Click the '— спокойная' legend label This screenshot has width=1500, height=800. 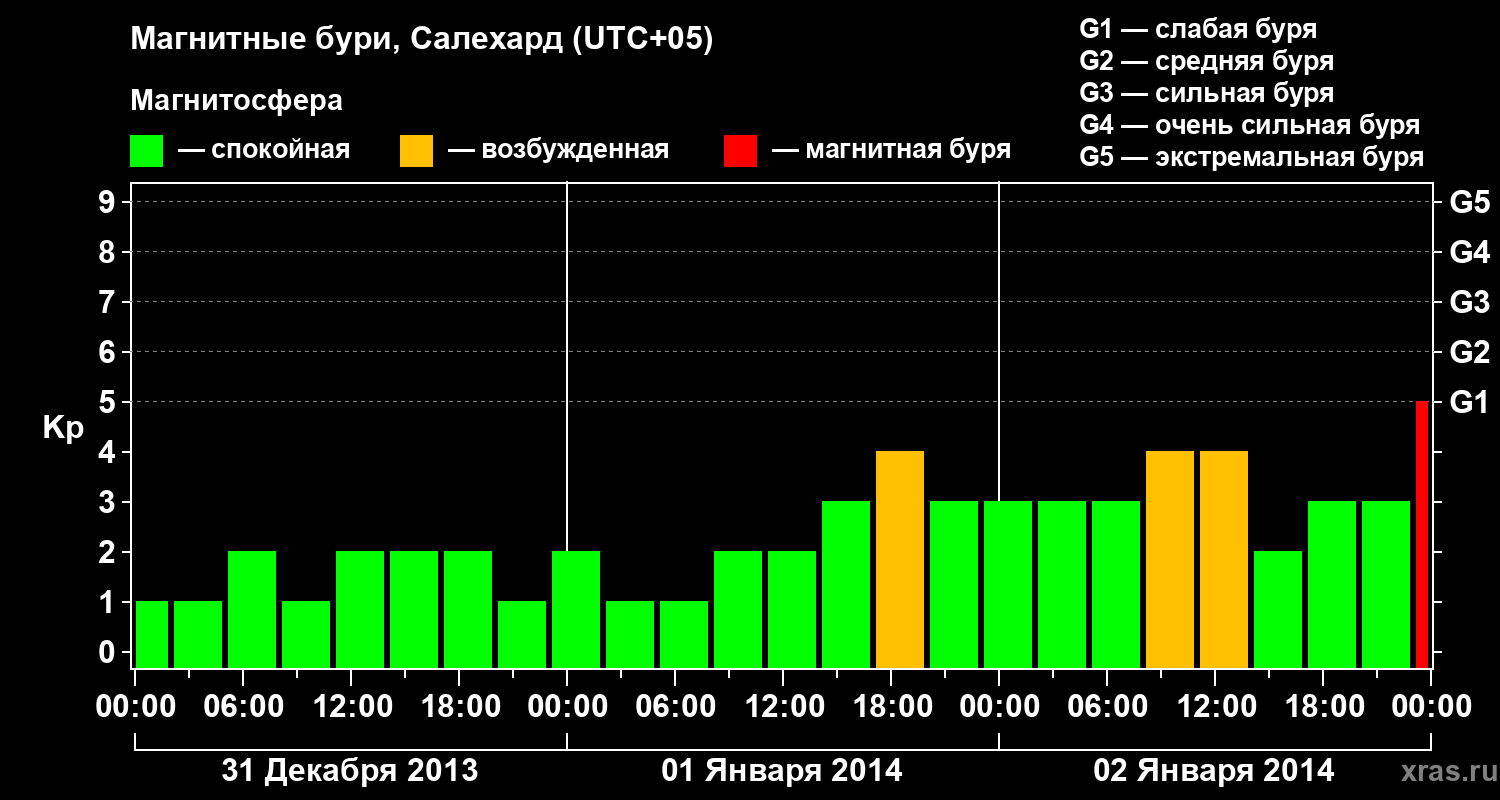coord(264,151)
